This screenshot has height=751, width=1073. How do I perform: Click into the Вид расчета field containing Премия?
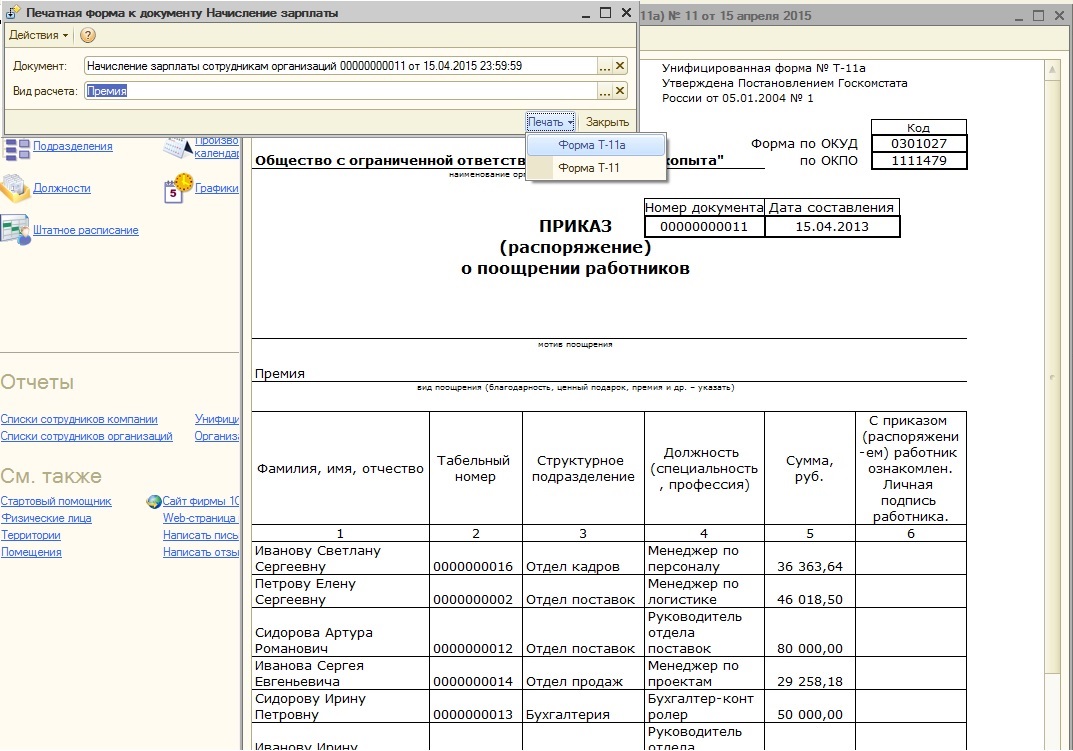(x=341, y=90)
